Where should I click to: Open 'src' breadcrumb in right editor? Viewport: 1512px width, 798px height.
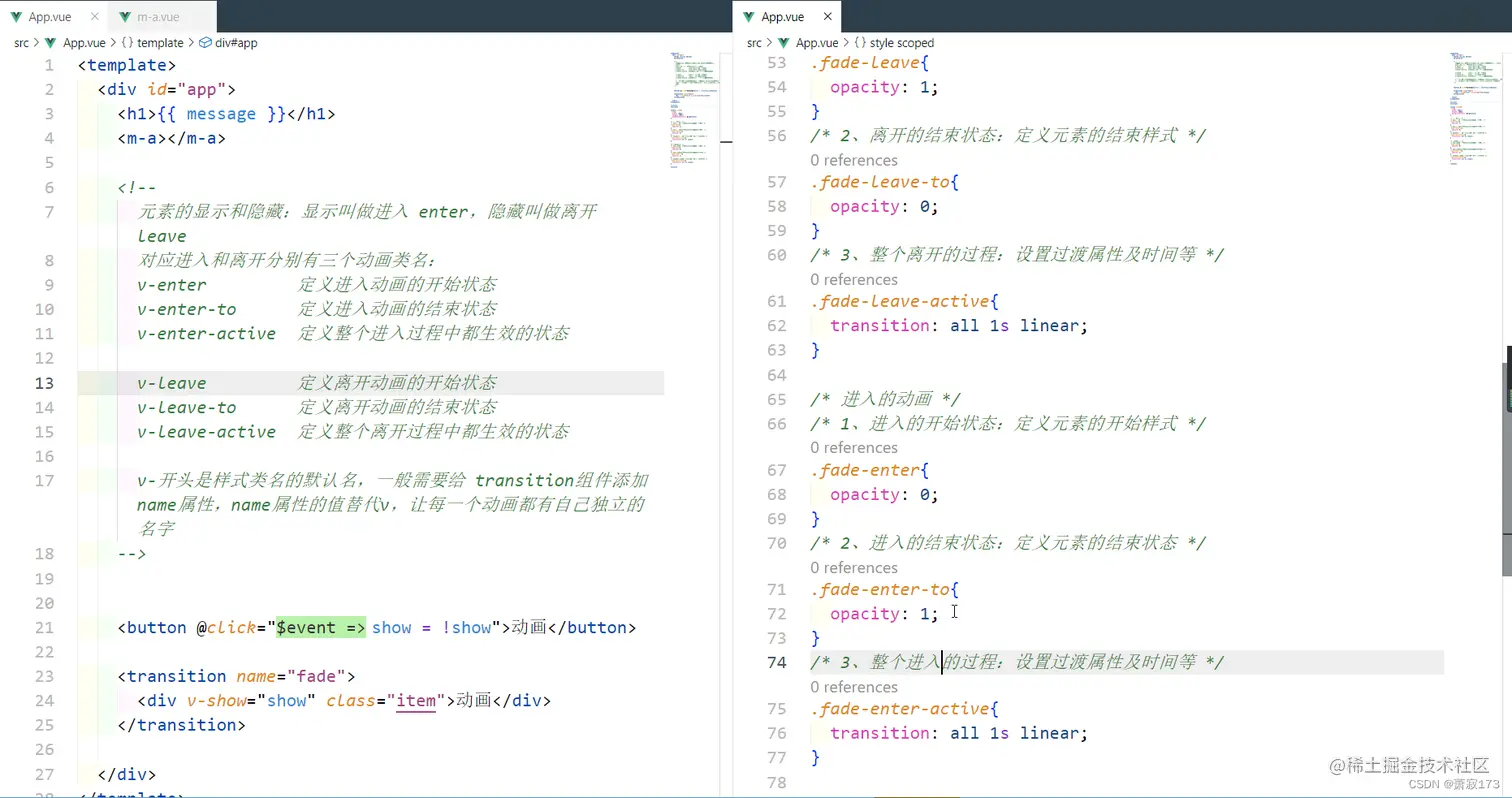754,43
